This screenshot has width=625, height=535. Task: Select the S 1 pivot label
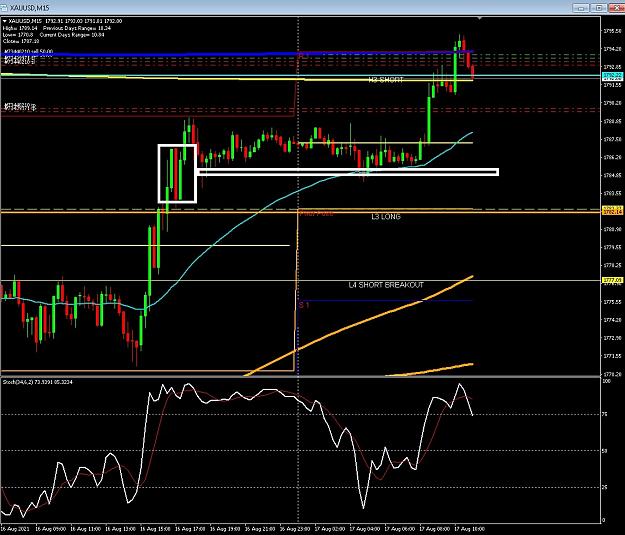coord(304,305)
